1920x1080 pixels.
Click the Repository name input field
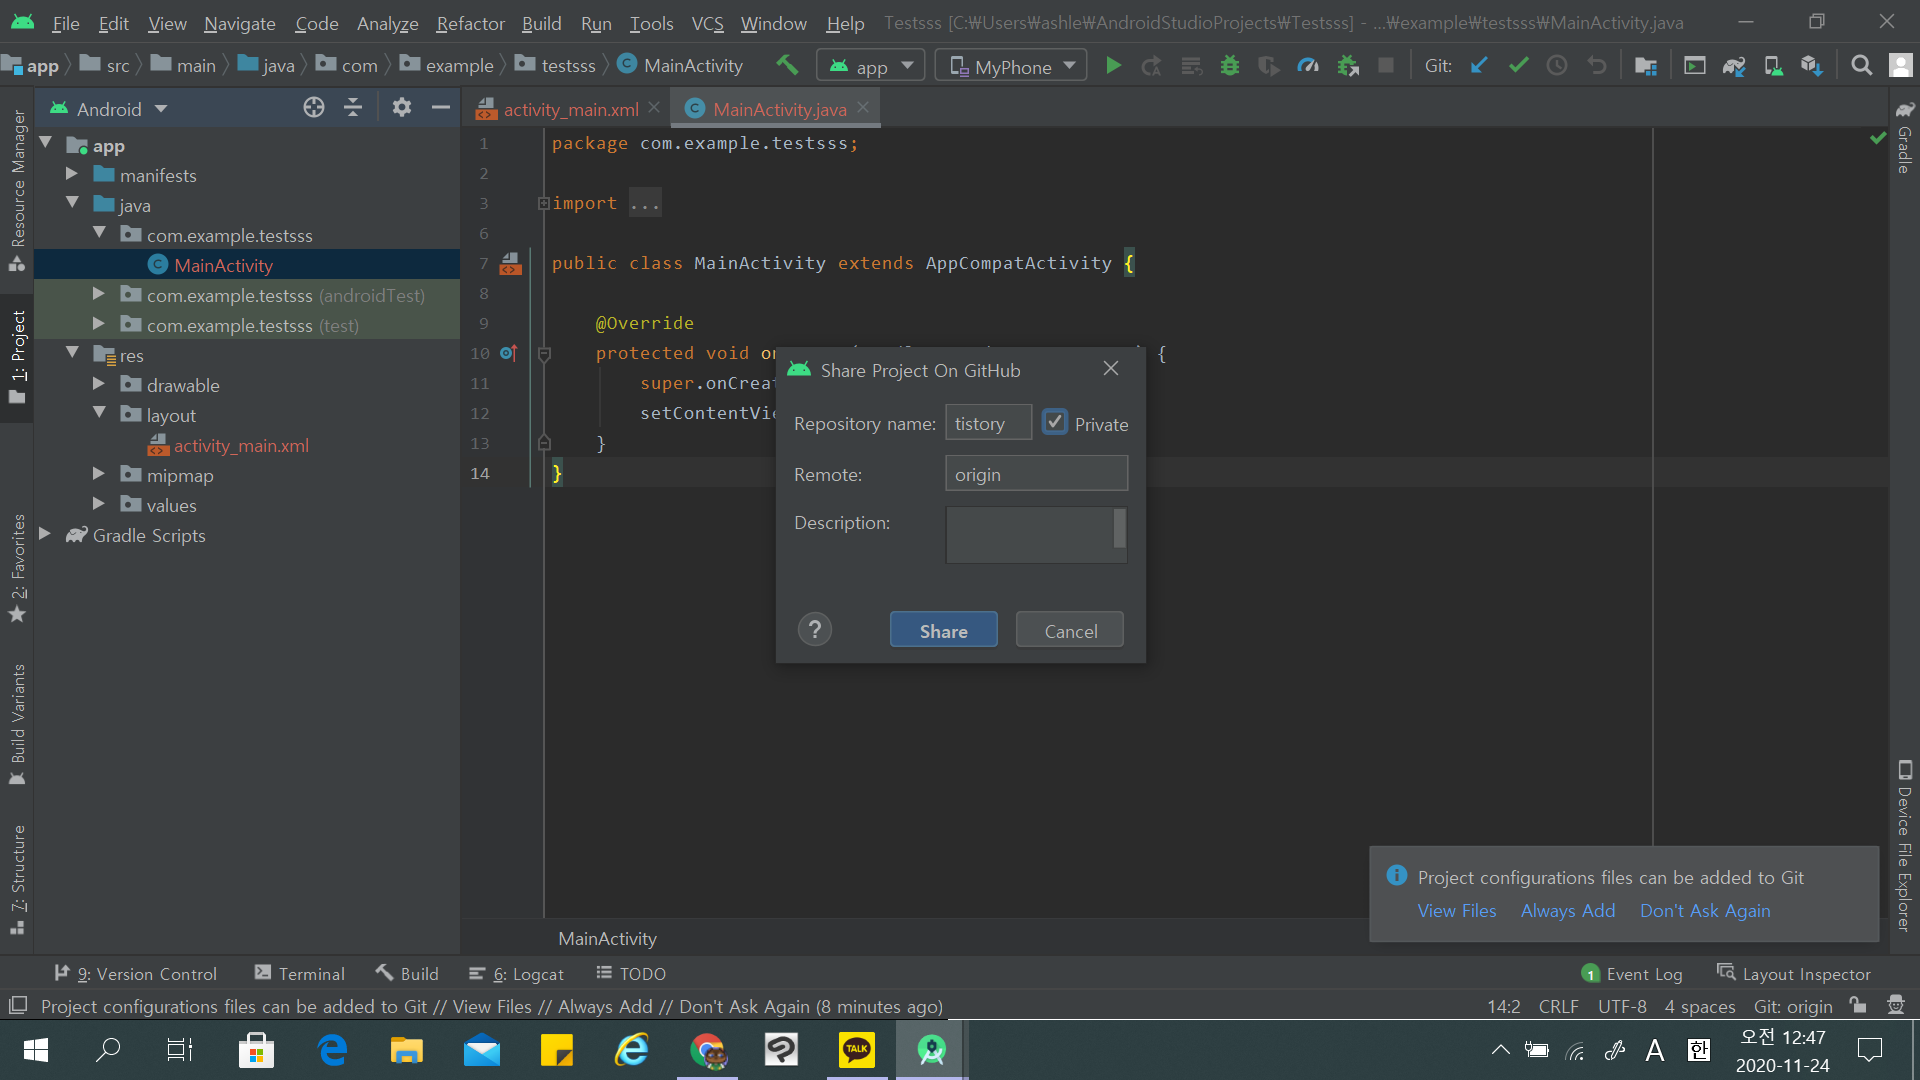pos(988,423)
